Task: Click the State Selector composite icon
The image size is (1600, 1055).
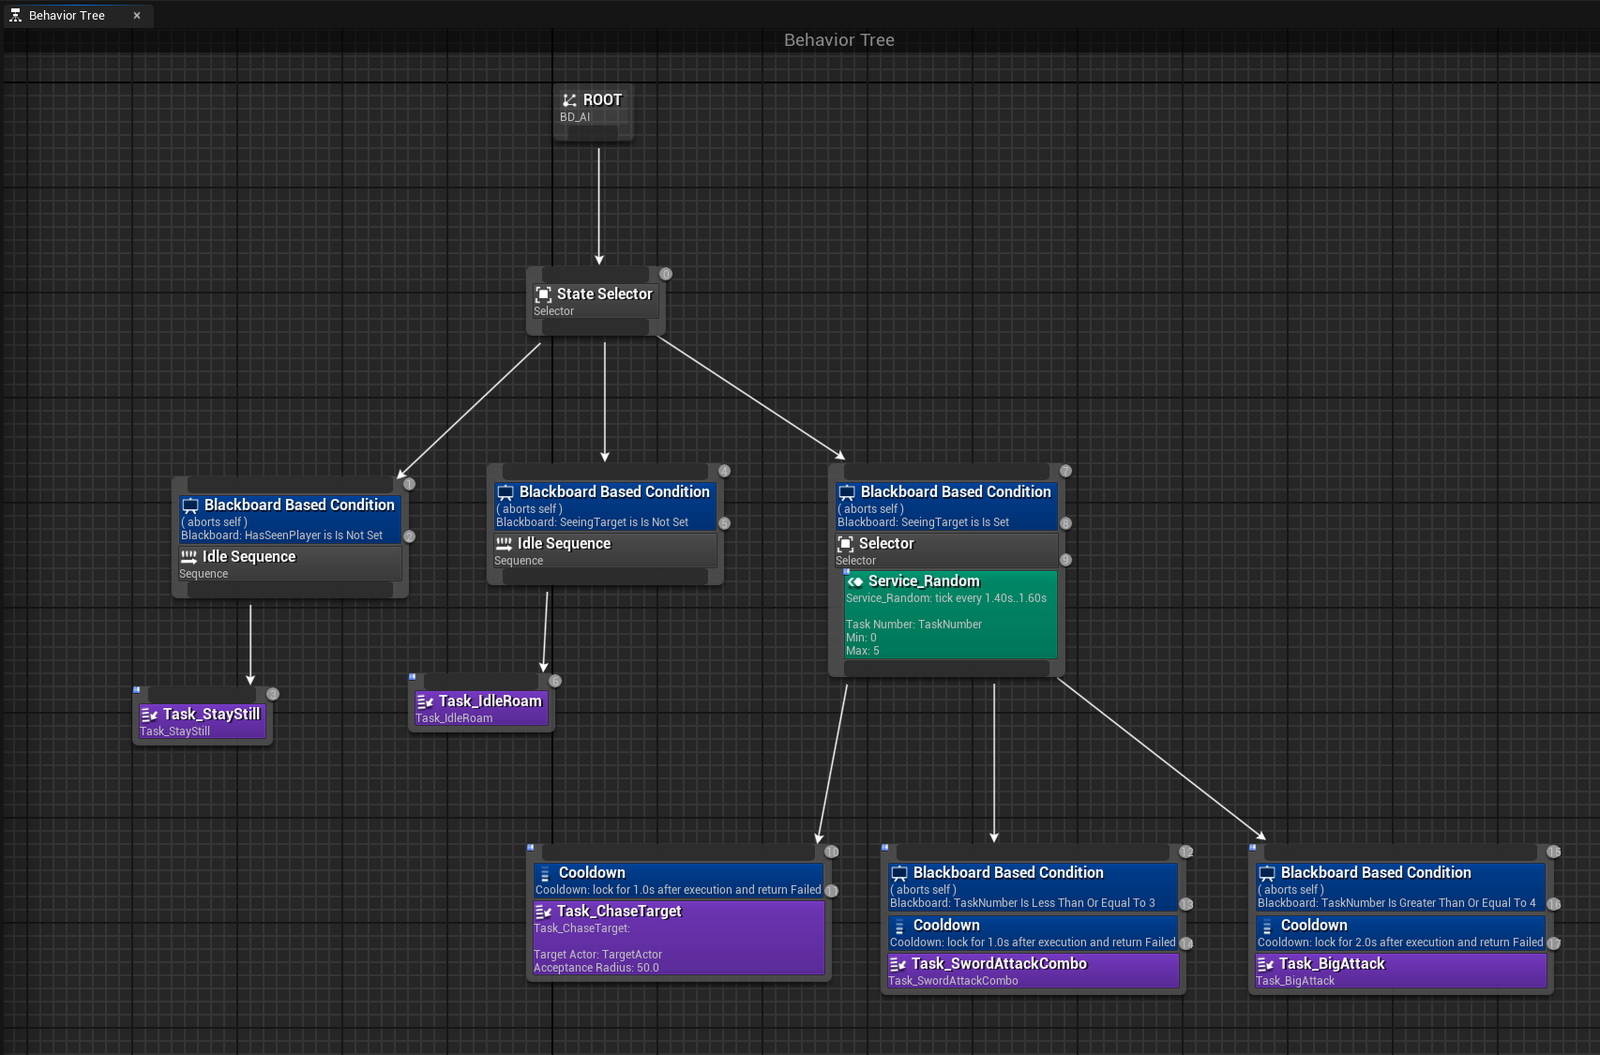Action: [543, 294]
